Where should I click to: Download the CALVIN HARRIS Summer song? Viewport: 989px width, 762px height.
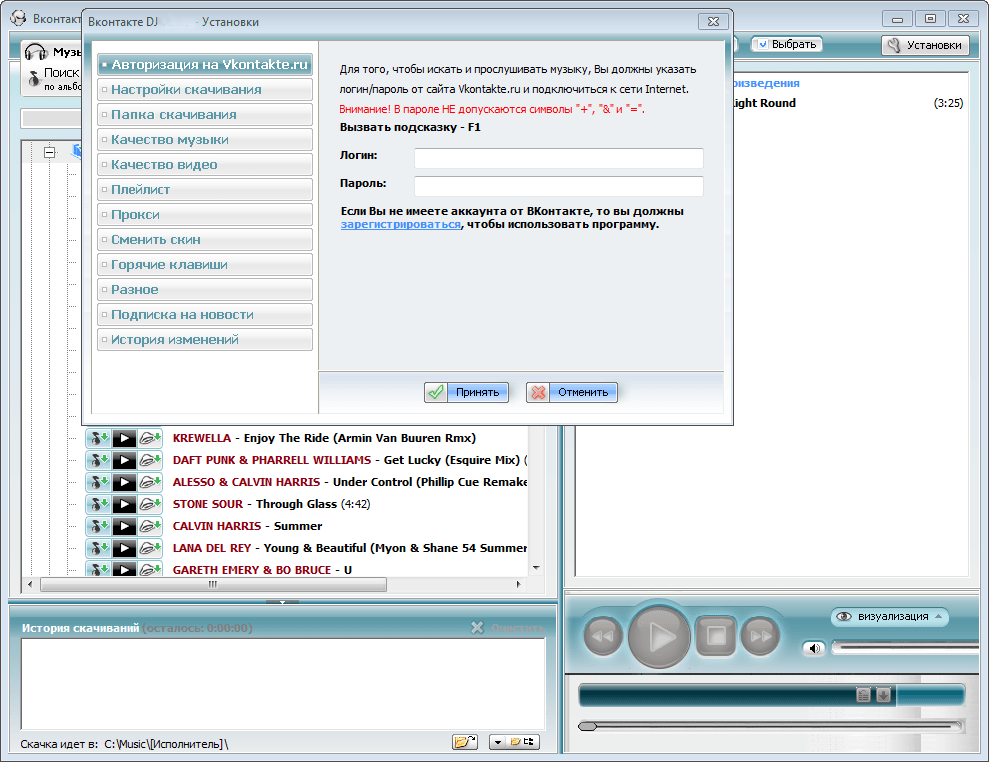[x=98, y=526]
